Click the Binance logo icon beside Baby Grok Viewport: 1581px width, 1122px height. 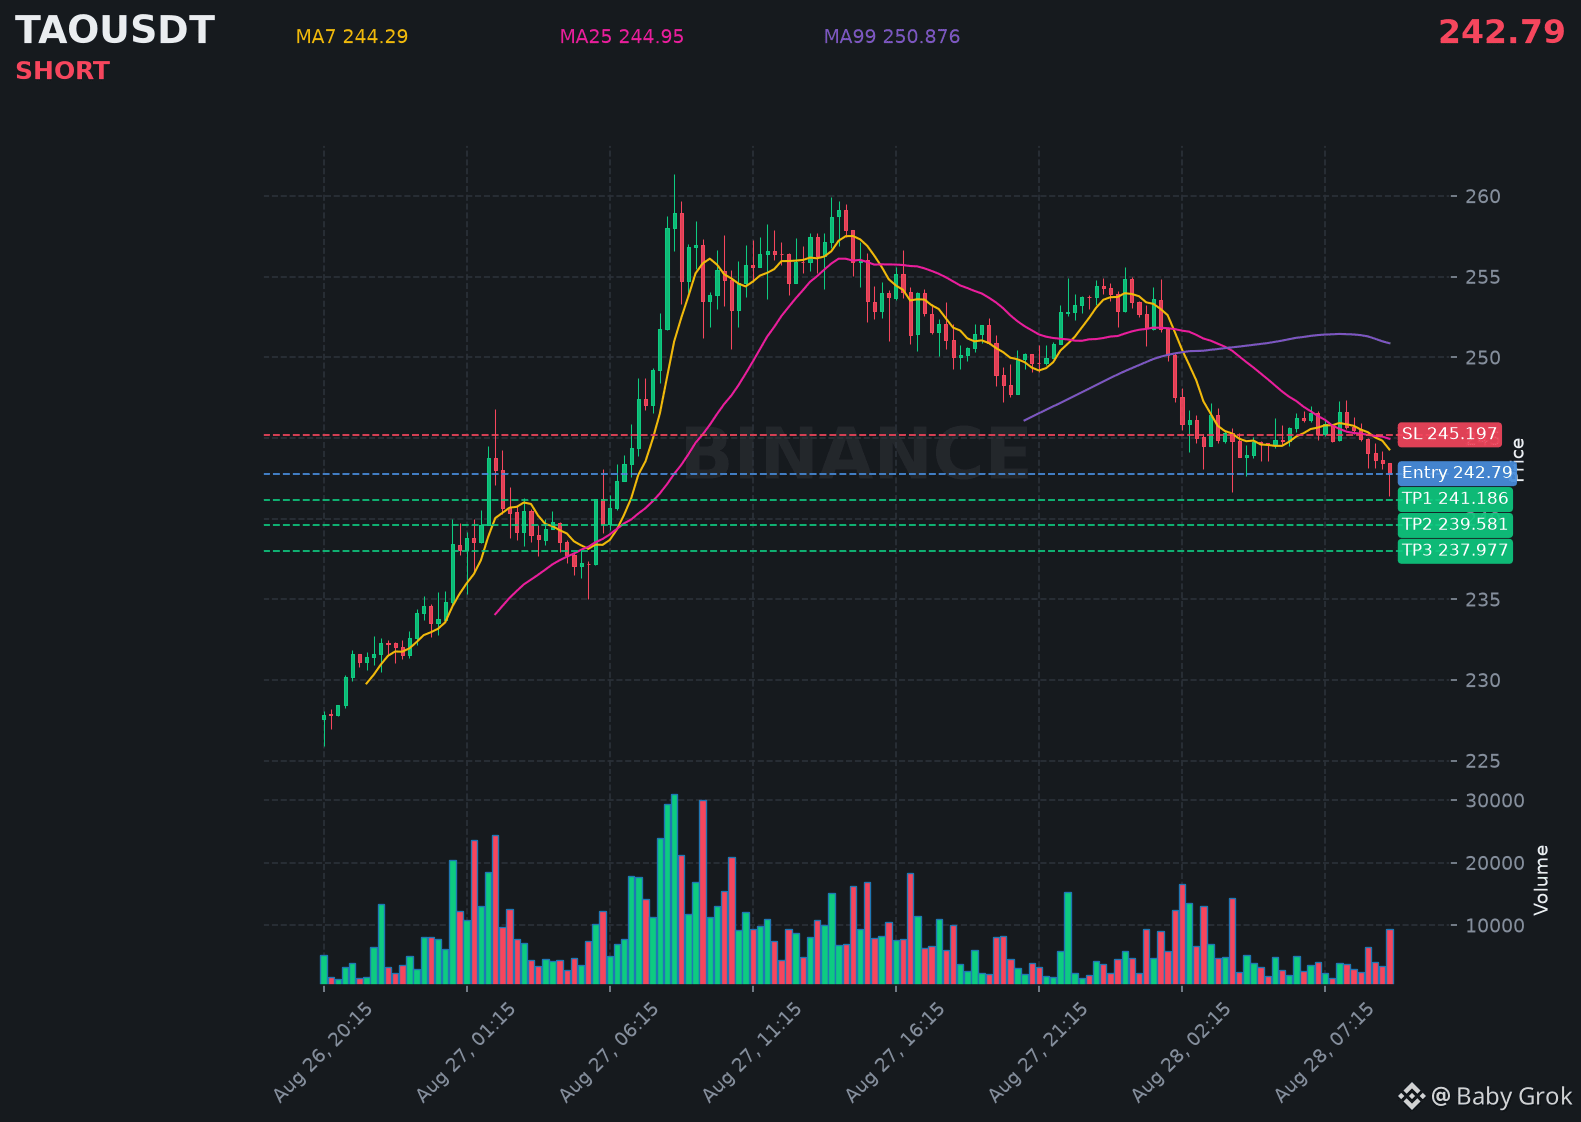(x=1411, y=1097)
